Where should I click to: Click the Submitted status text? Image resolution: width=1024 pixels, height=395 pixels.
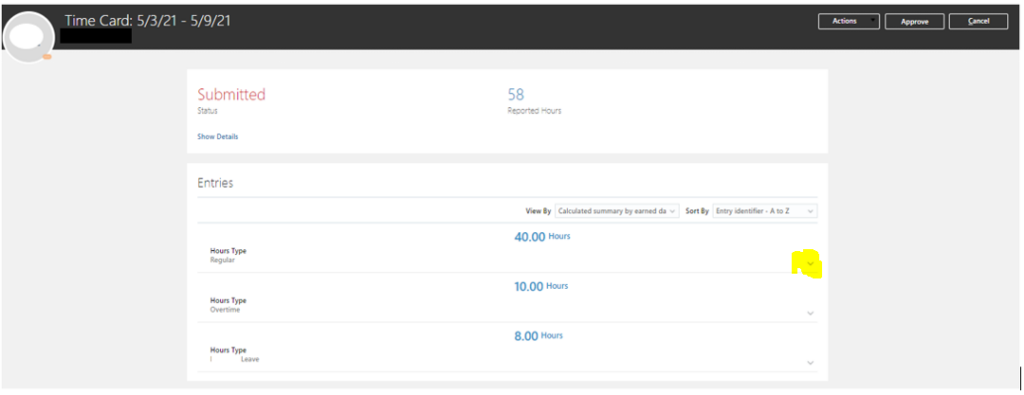click(x=231, y=95)
